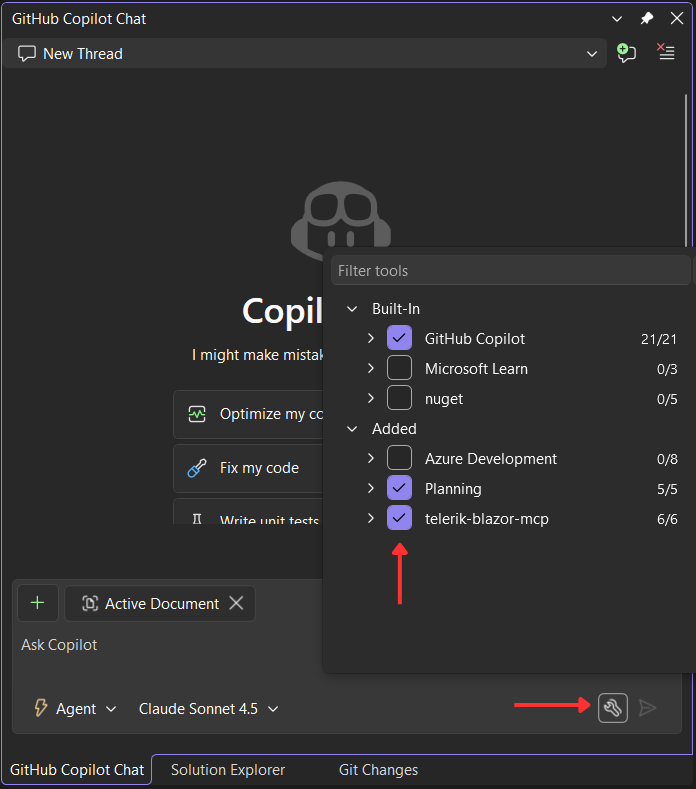Collapse the Added tools group
Viewport: 696px width, 789px height.
click(x=352, y=429)
